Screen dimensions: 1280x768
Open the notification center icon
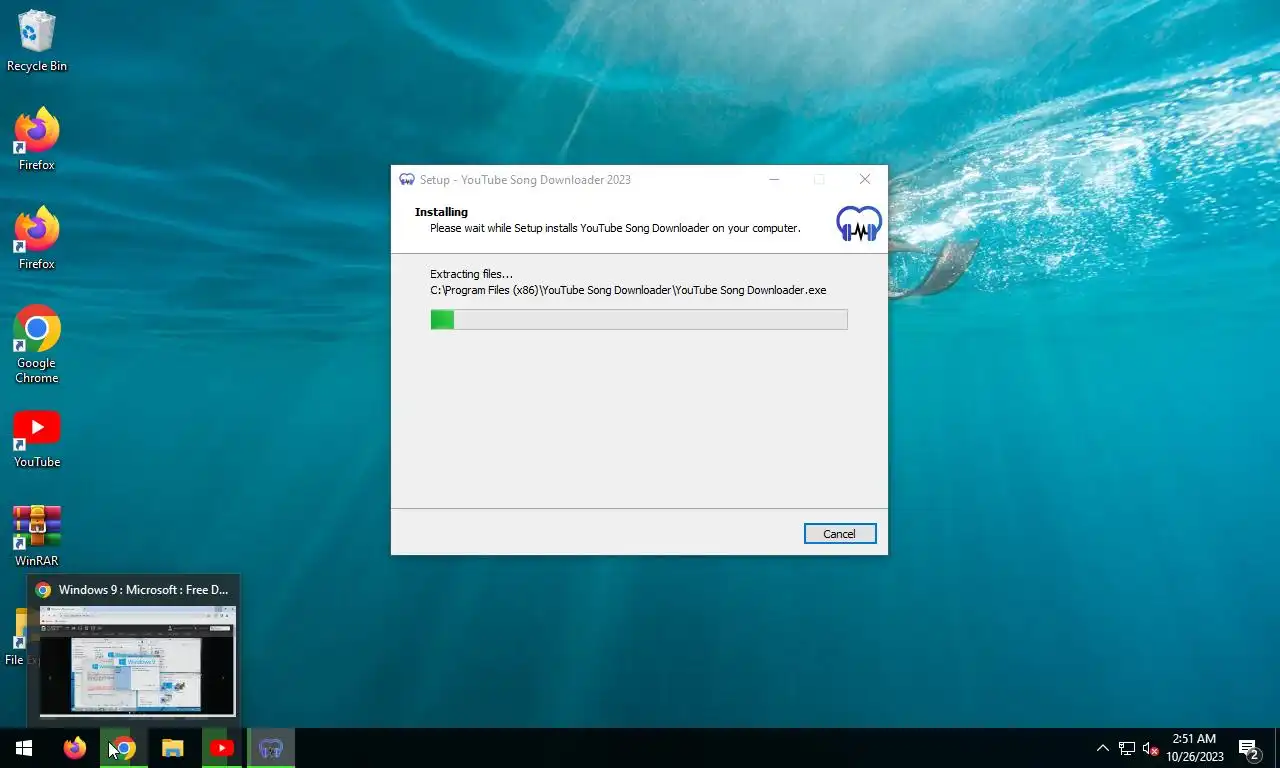point(1249,748)
